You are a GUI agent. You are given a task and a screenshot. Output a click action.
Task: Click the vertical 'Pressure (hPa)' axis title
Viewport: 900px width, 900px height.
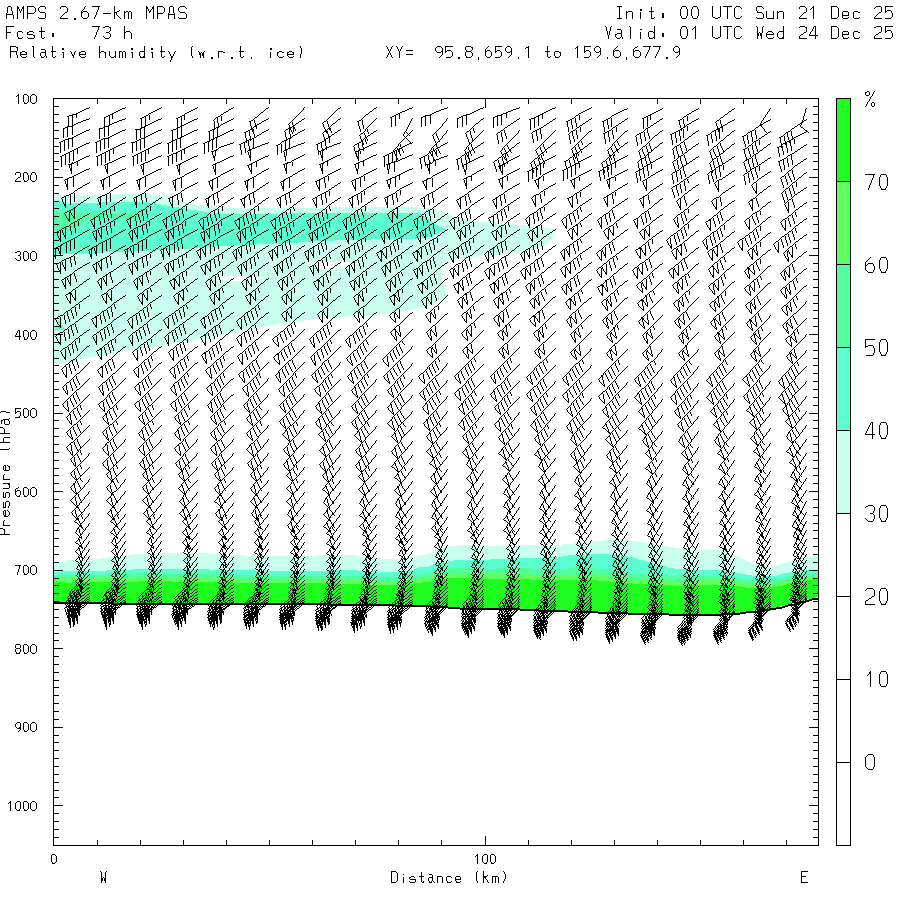click(x=5, y=472)
